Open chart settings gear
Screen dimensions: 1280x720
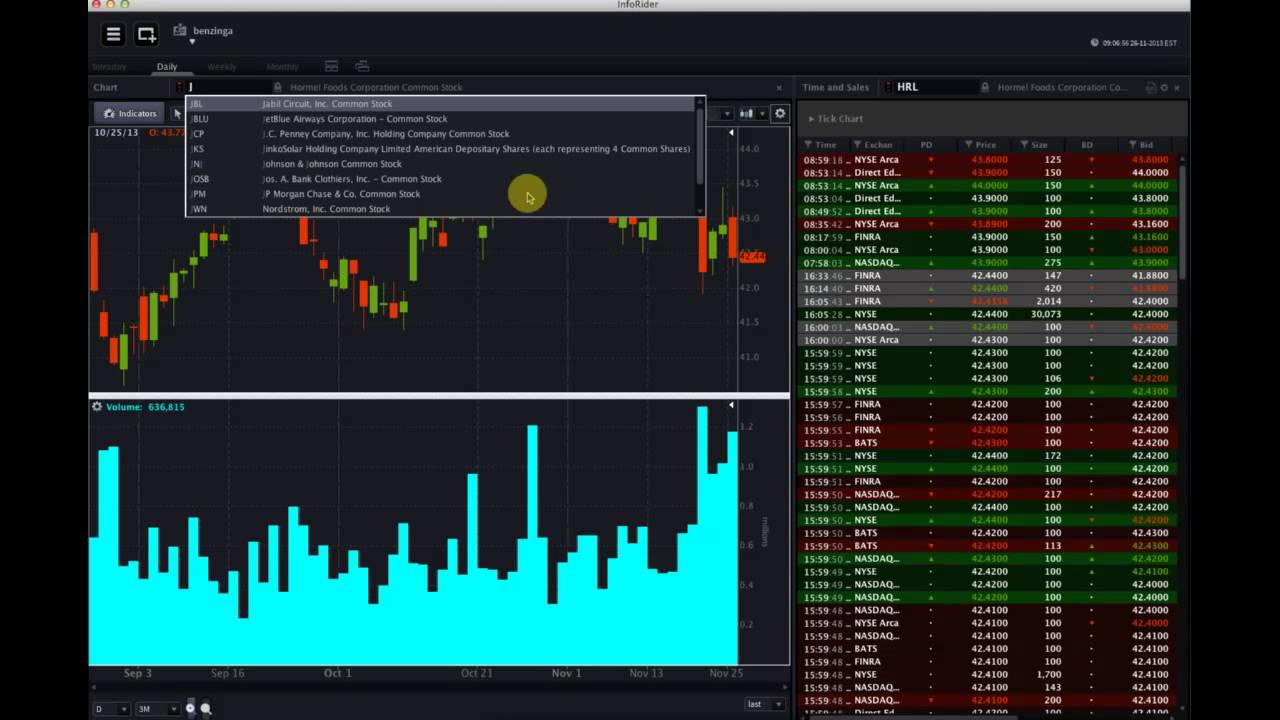(x=780, y=113)
